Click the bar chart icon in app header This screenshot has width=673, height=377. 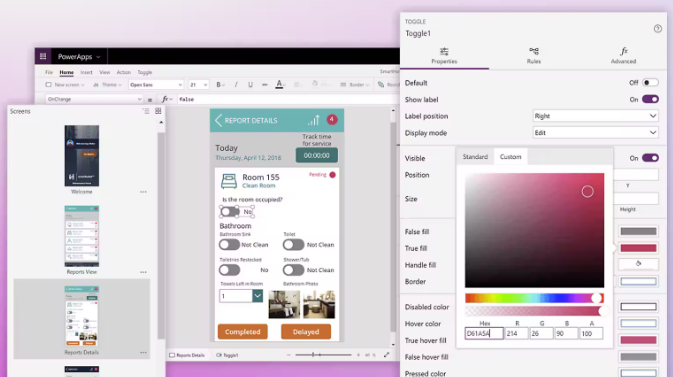(314, 120)
